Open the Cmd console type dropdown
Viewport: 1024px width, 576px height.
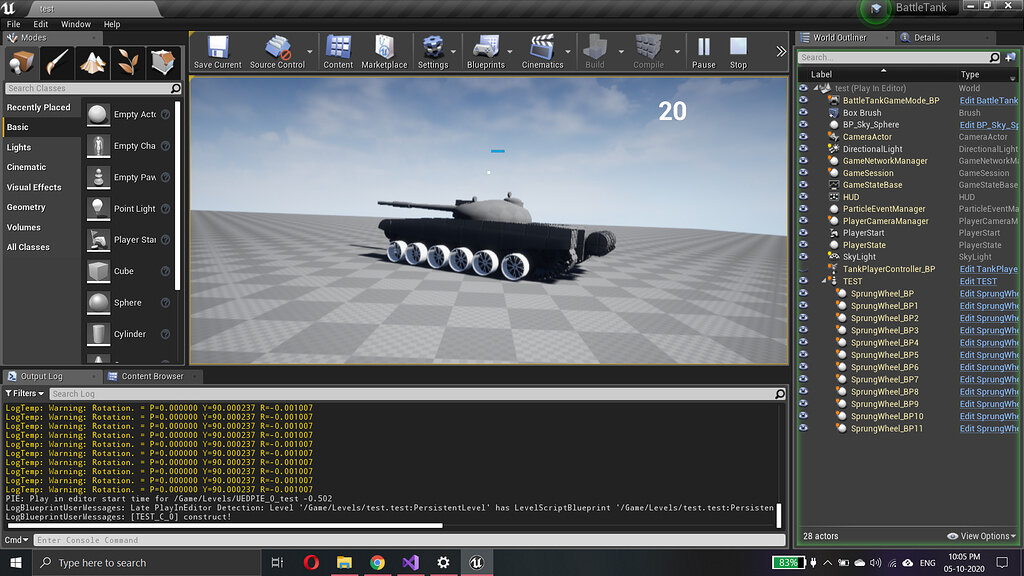(x=16, y=540)
